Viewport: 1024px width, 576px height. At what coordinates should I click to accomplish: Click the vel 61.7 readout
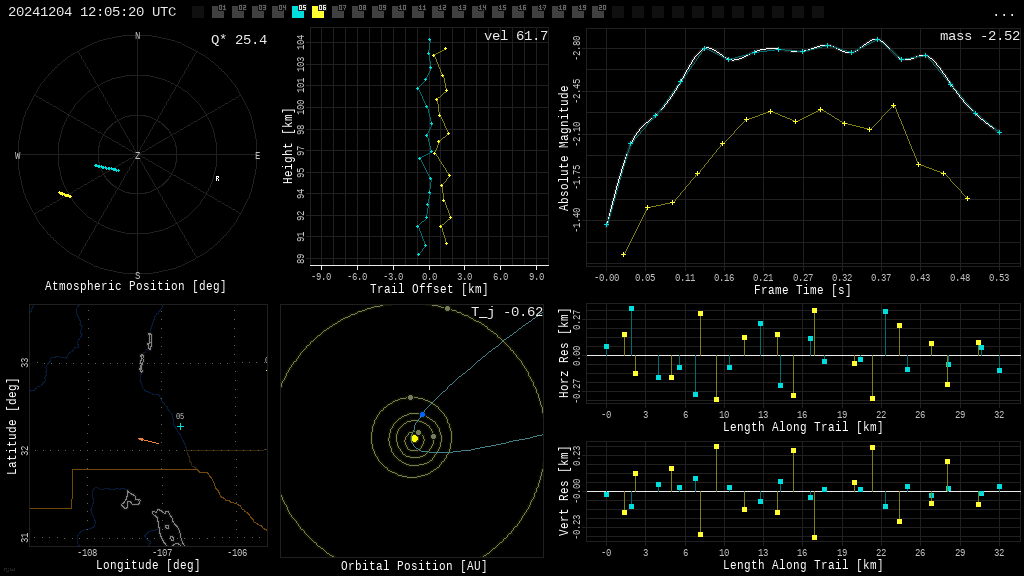click(x=515, y=36)
